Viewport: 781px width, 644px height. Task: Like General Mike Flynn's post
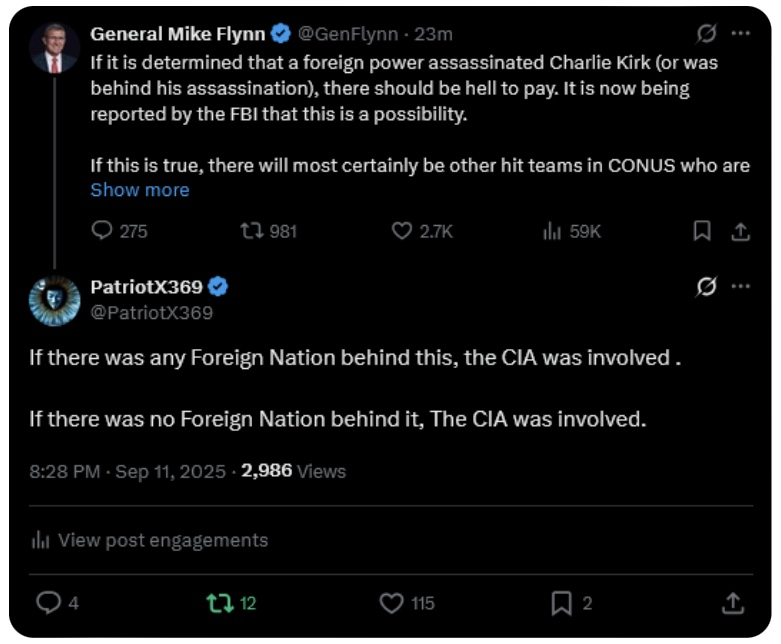(402, 231)
